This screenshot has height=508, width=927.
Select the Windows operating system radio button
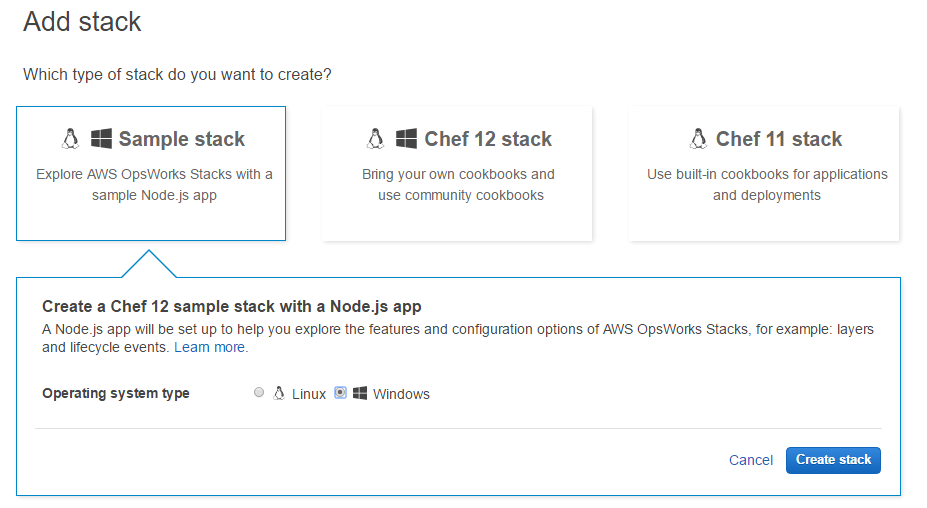340,392
